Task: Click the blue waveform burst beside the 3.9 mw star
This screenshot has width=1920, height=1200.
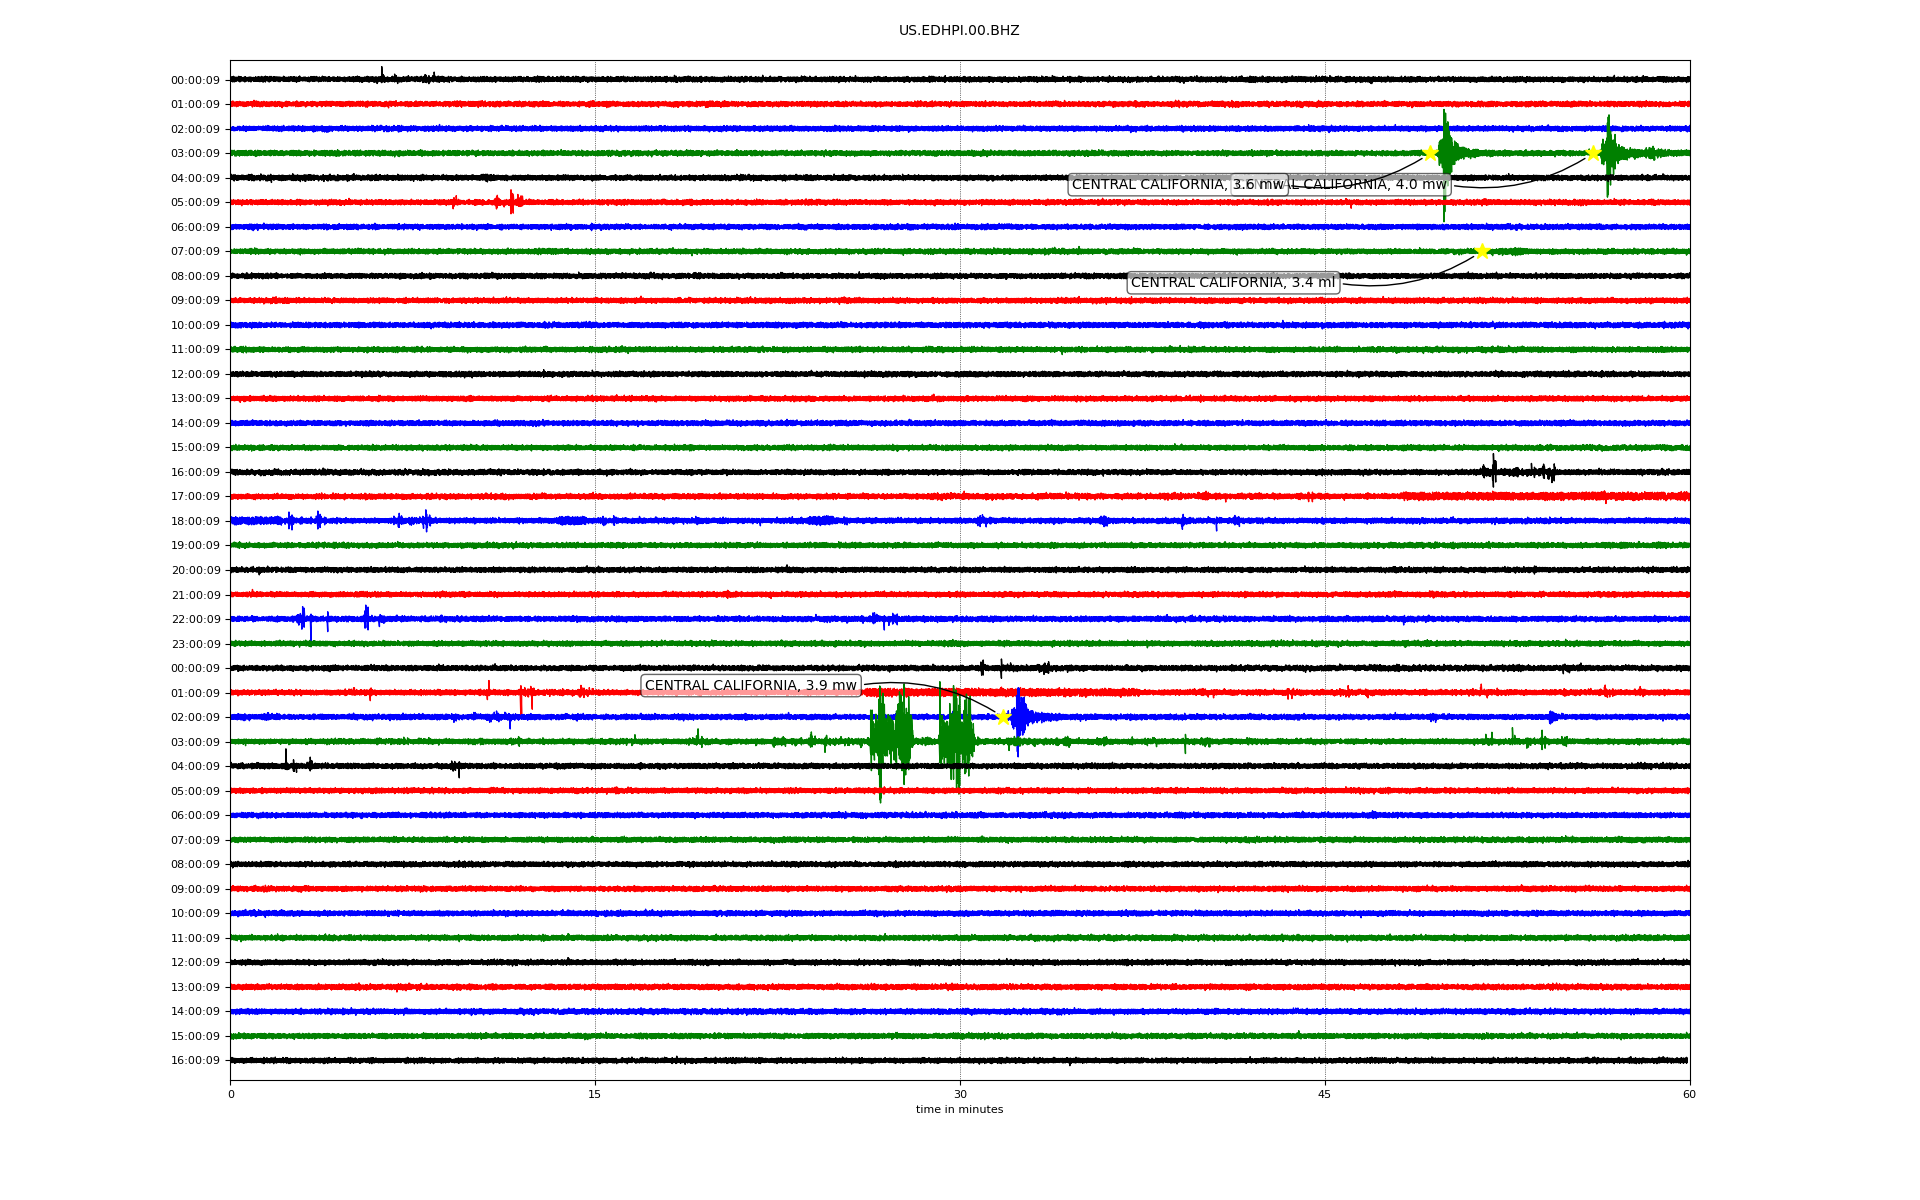Action: pyautogui.click(x=1021, y=716)
